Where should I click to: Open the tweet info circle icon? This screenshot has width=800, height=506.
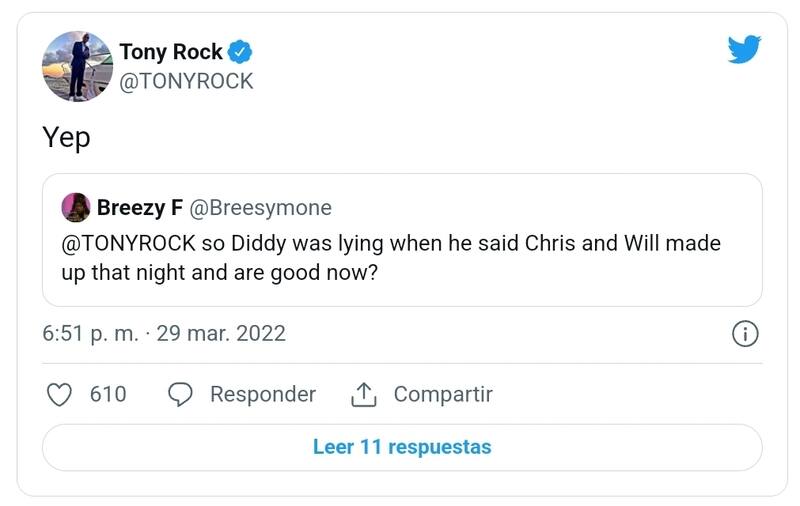[745, 334]
